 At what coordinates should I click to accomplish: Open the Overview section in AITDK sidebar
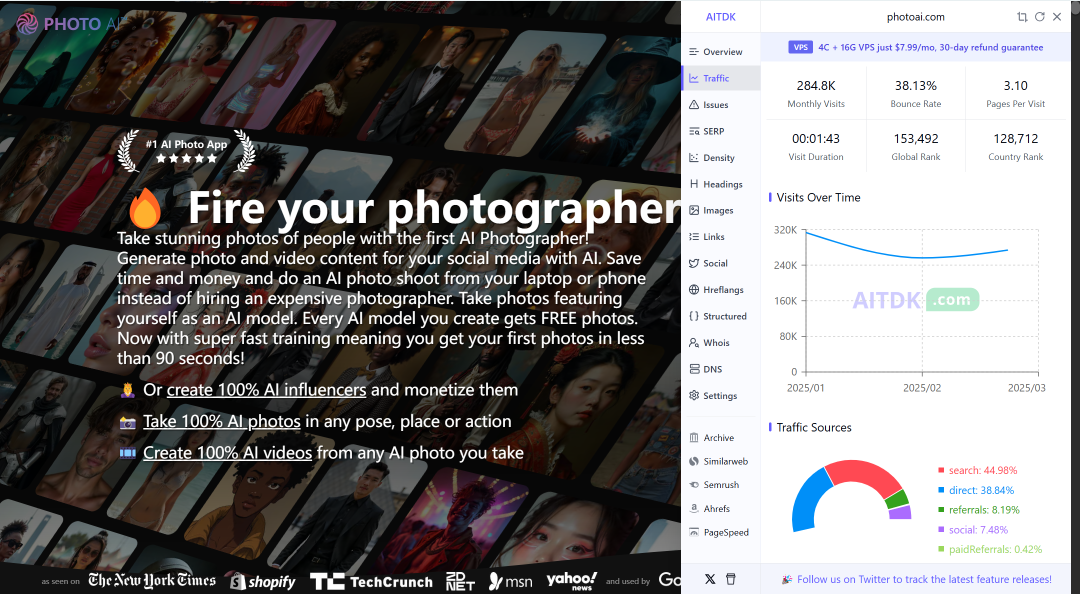click(x=721, y=52)
